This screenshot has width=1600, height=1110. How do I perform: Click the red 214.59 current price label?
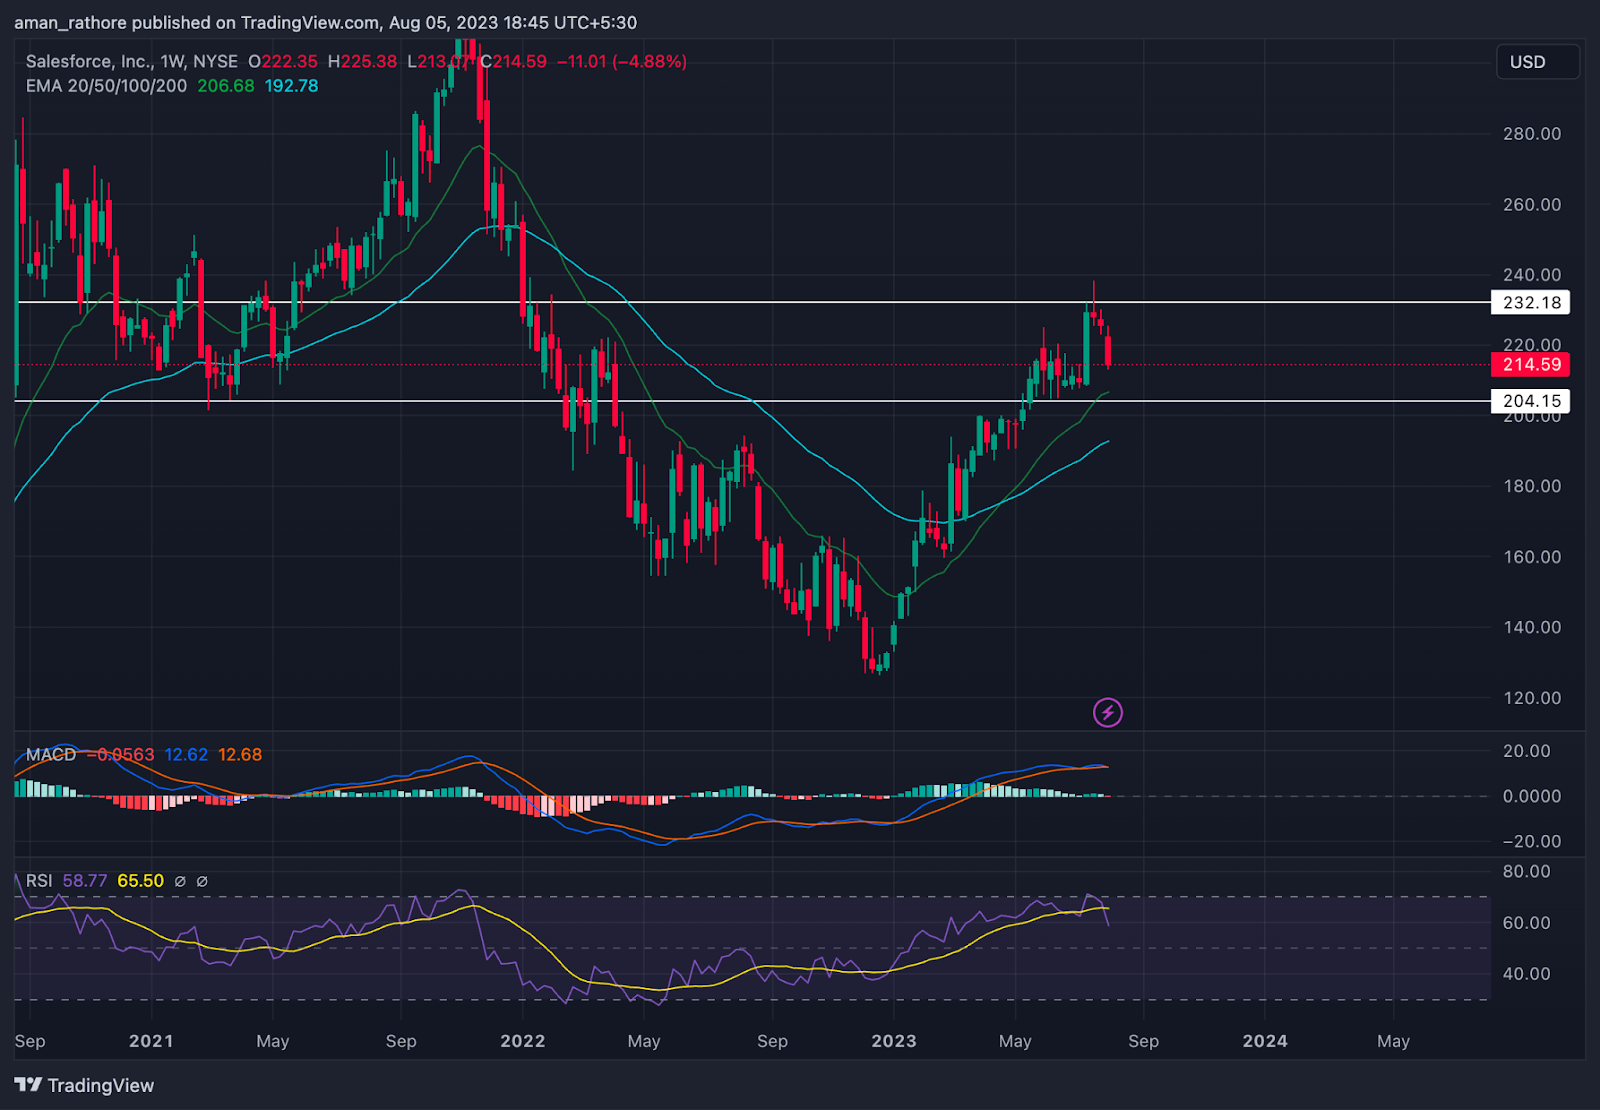(x=1530, y=365)
